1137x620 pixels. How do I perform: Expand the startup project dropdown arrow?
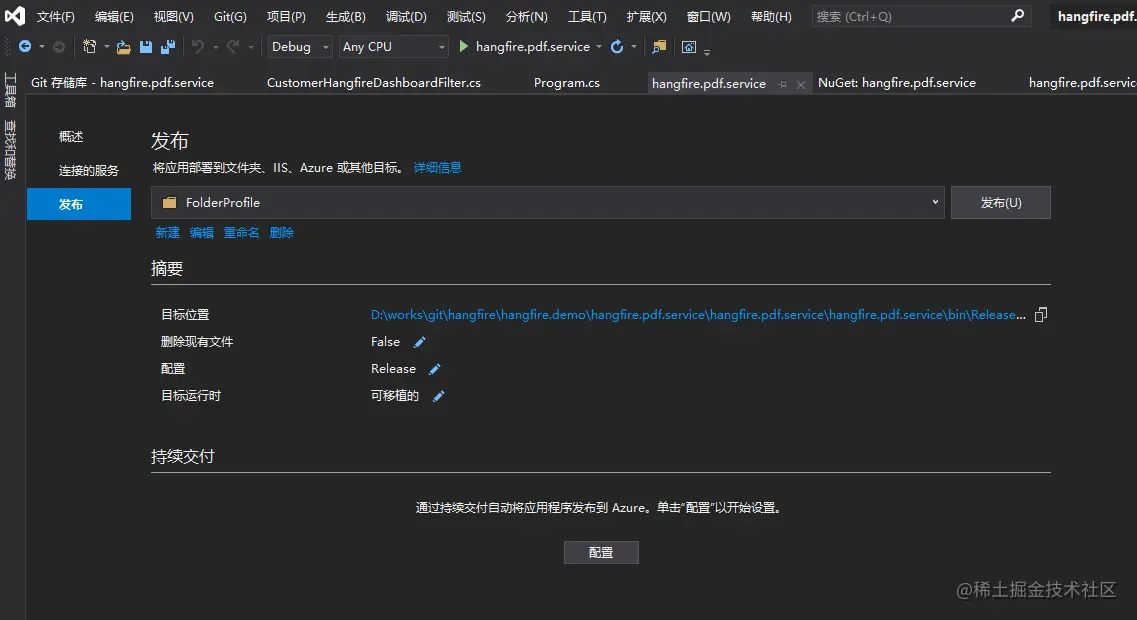point(599,46)
